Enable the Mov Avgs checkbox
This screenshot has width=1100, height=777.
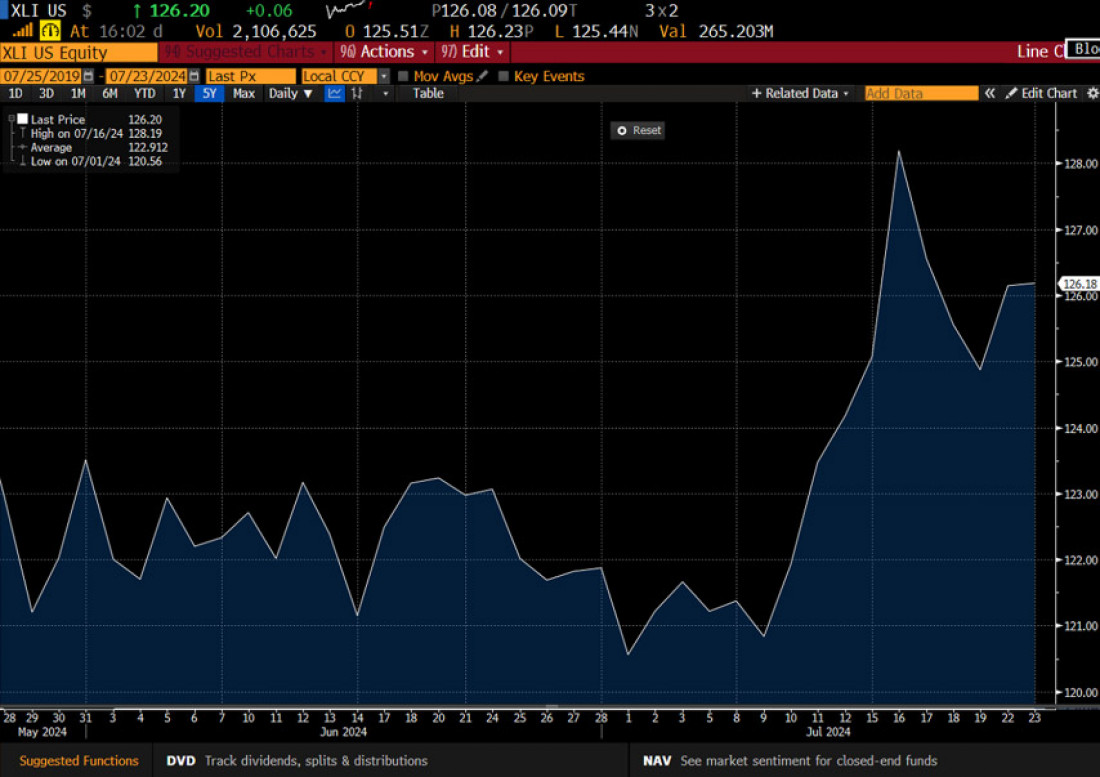(403, 76)
